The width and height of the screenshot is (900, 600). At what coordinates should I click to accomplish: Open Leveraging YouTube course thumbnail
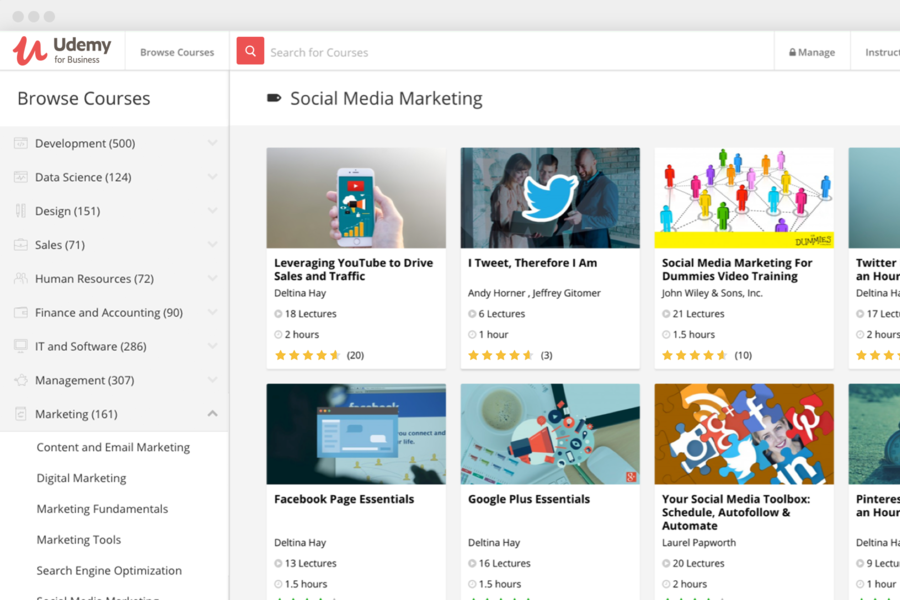pyautogui.click(x=356, y=198)
